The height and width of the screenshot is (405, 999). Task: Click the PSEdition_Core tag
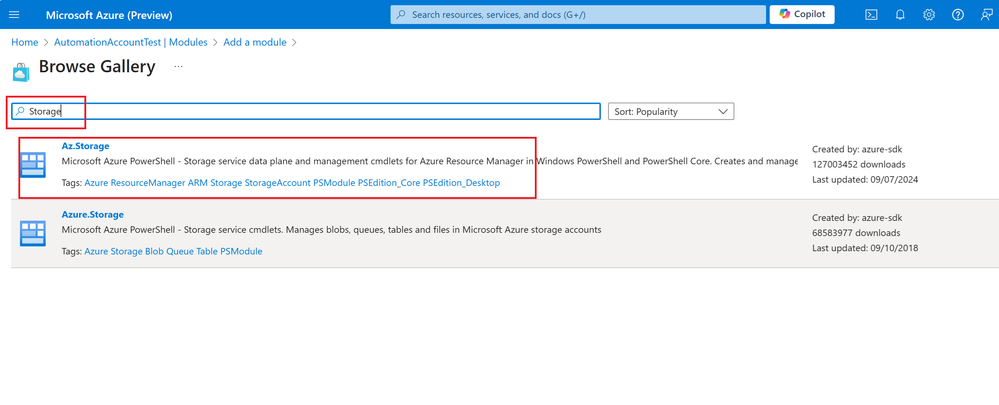389,183
